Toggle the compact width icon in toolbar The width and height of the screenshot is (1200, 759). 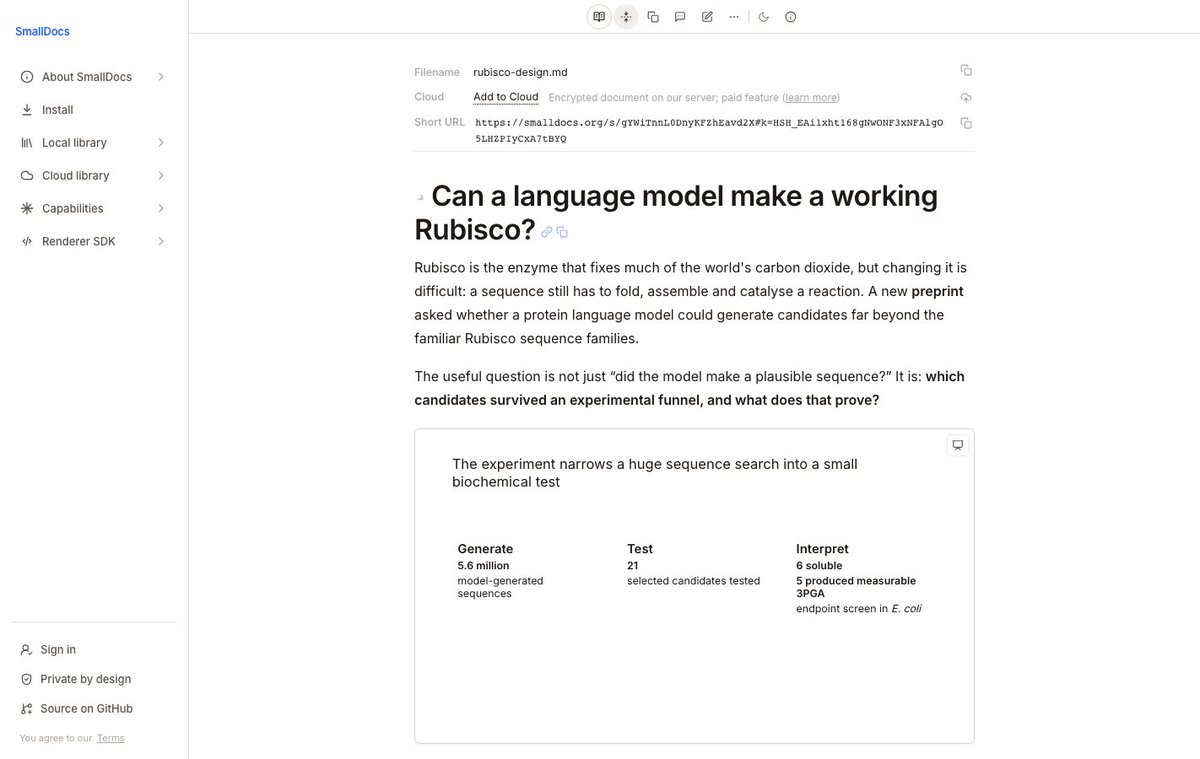pyautogui.click(x=626, y=17)
